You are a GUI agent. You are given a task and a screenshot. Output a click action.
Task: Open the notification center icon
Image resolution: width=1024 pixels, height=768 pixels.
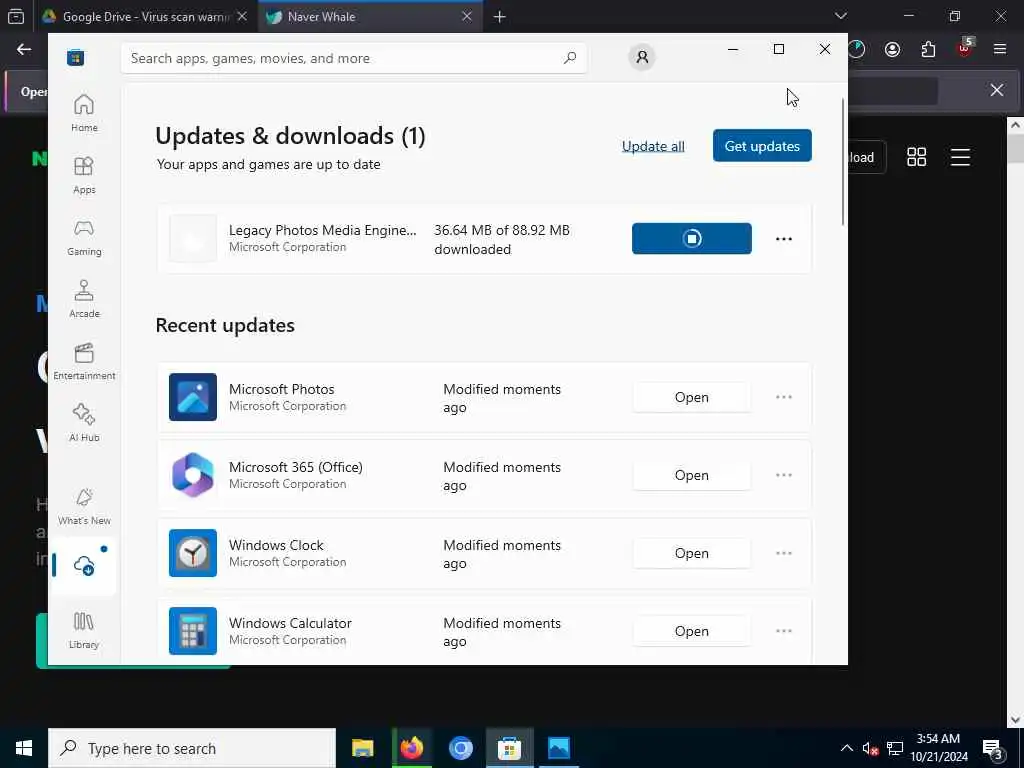(x=993, y=749)
